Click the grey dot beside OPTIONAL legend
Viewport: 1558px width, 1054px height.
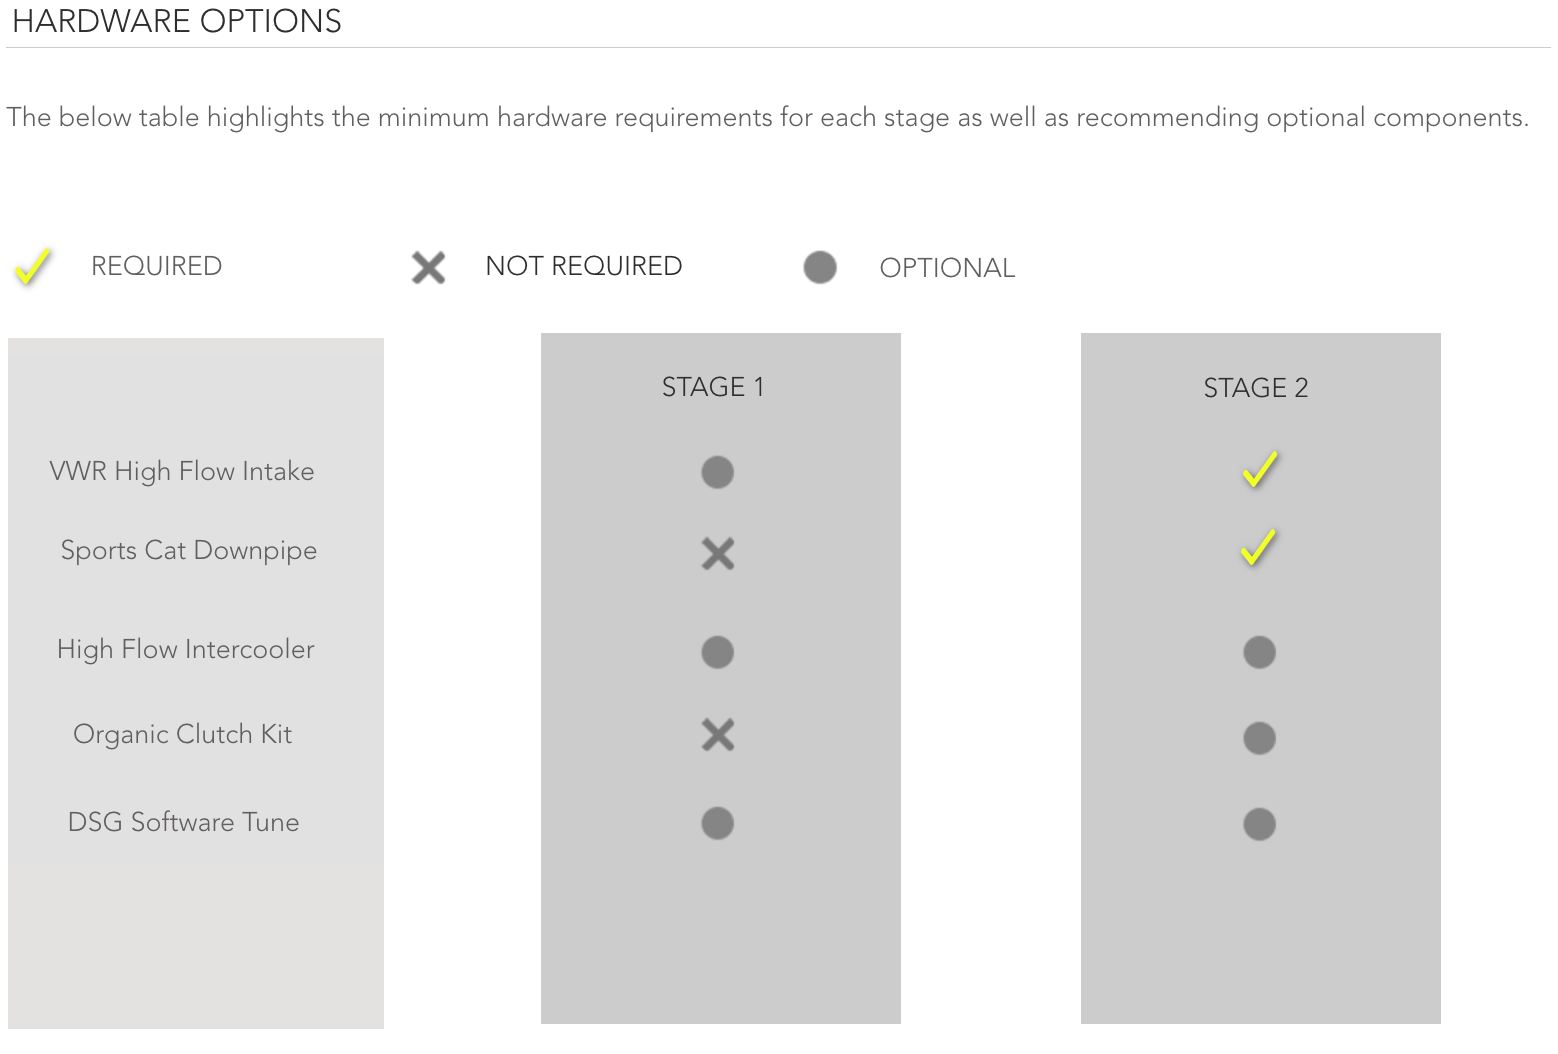pos(820,267)
